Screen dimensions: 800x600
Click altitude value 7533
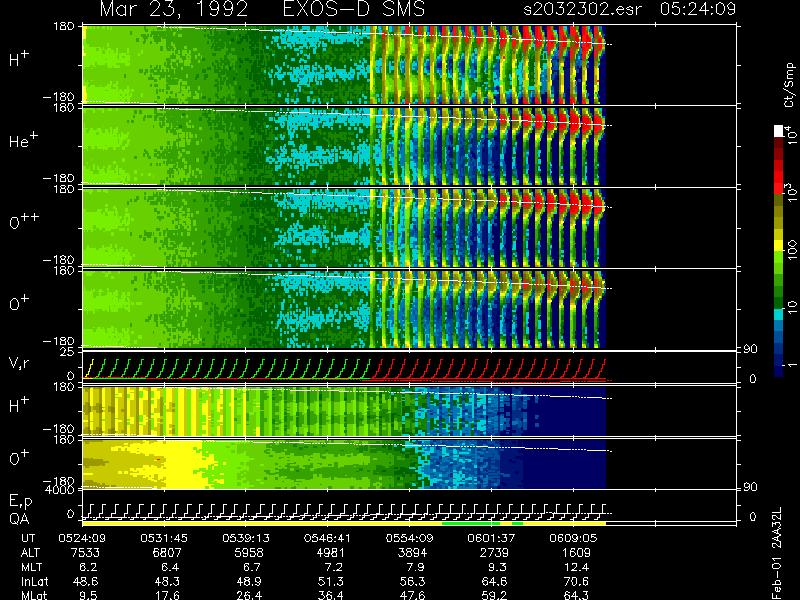pos(85,553)
